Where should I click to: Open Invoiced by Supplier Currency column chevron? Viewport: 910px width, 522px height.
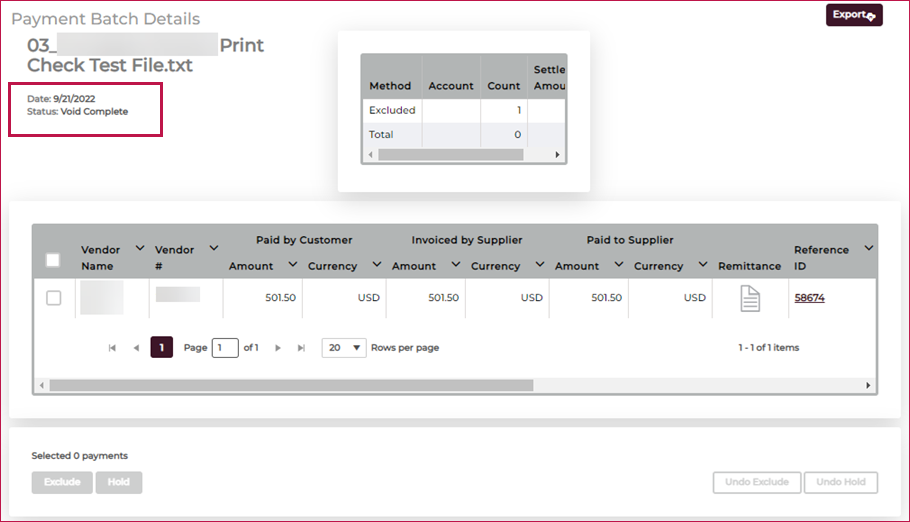(540, 264)
